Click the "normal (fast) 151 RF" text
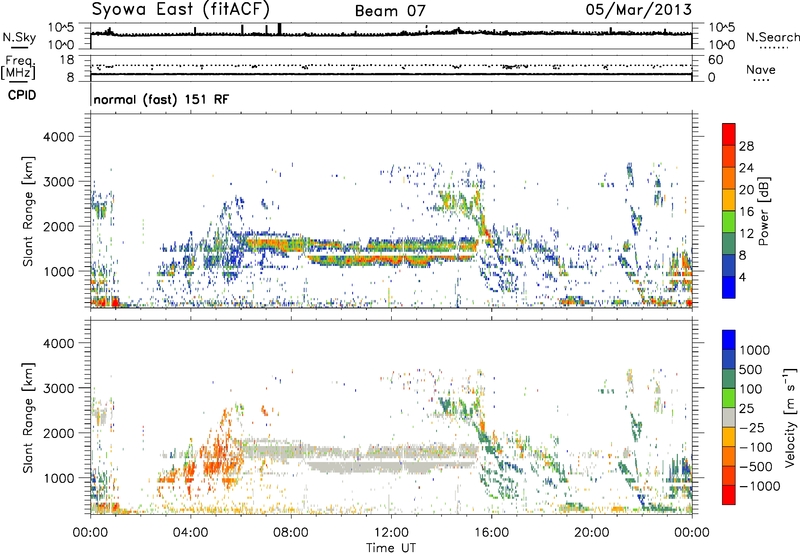The image size is (800, 554). (x=161, y=99)
